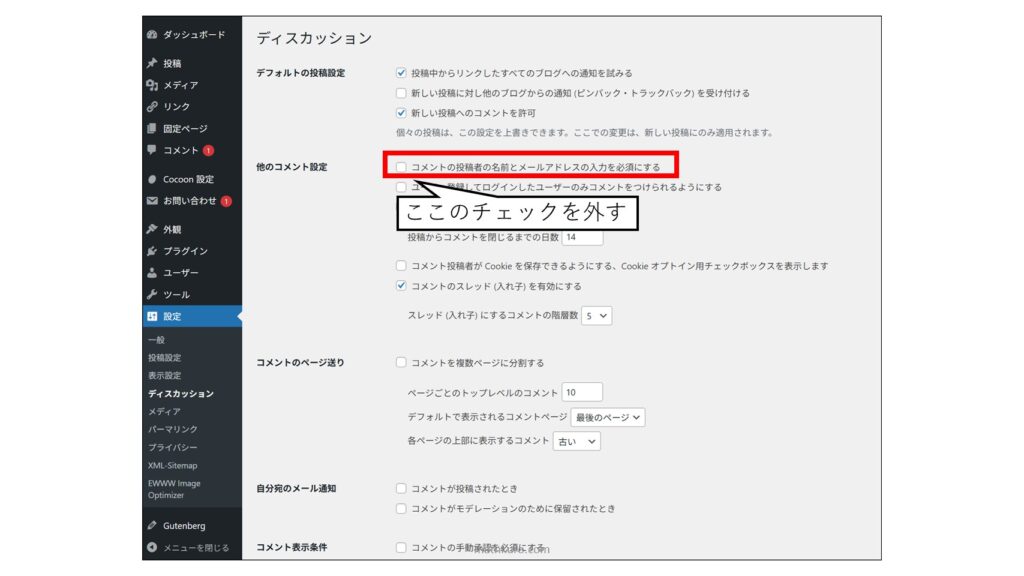Click the pencil icon for Gutenberg
Screen dimensions: 1024x576
(x=152, y=525)
